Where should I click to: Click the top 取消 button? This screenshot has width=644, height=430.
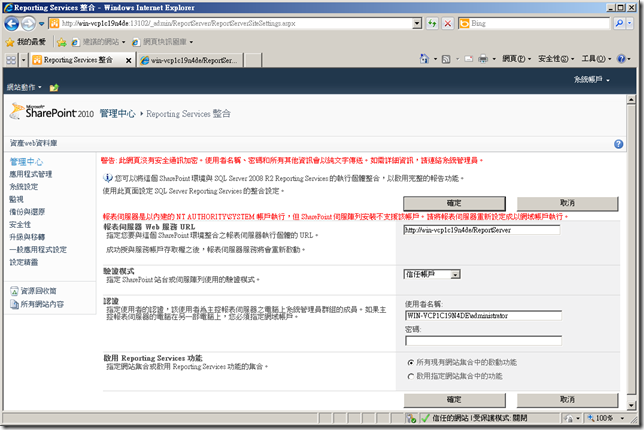point(567,203)
